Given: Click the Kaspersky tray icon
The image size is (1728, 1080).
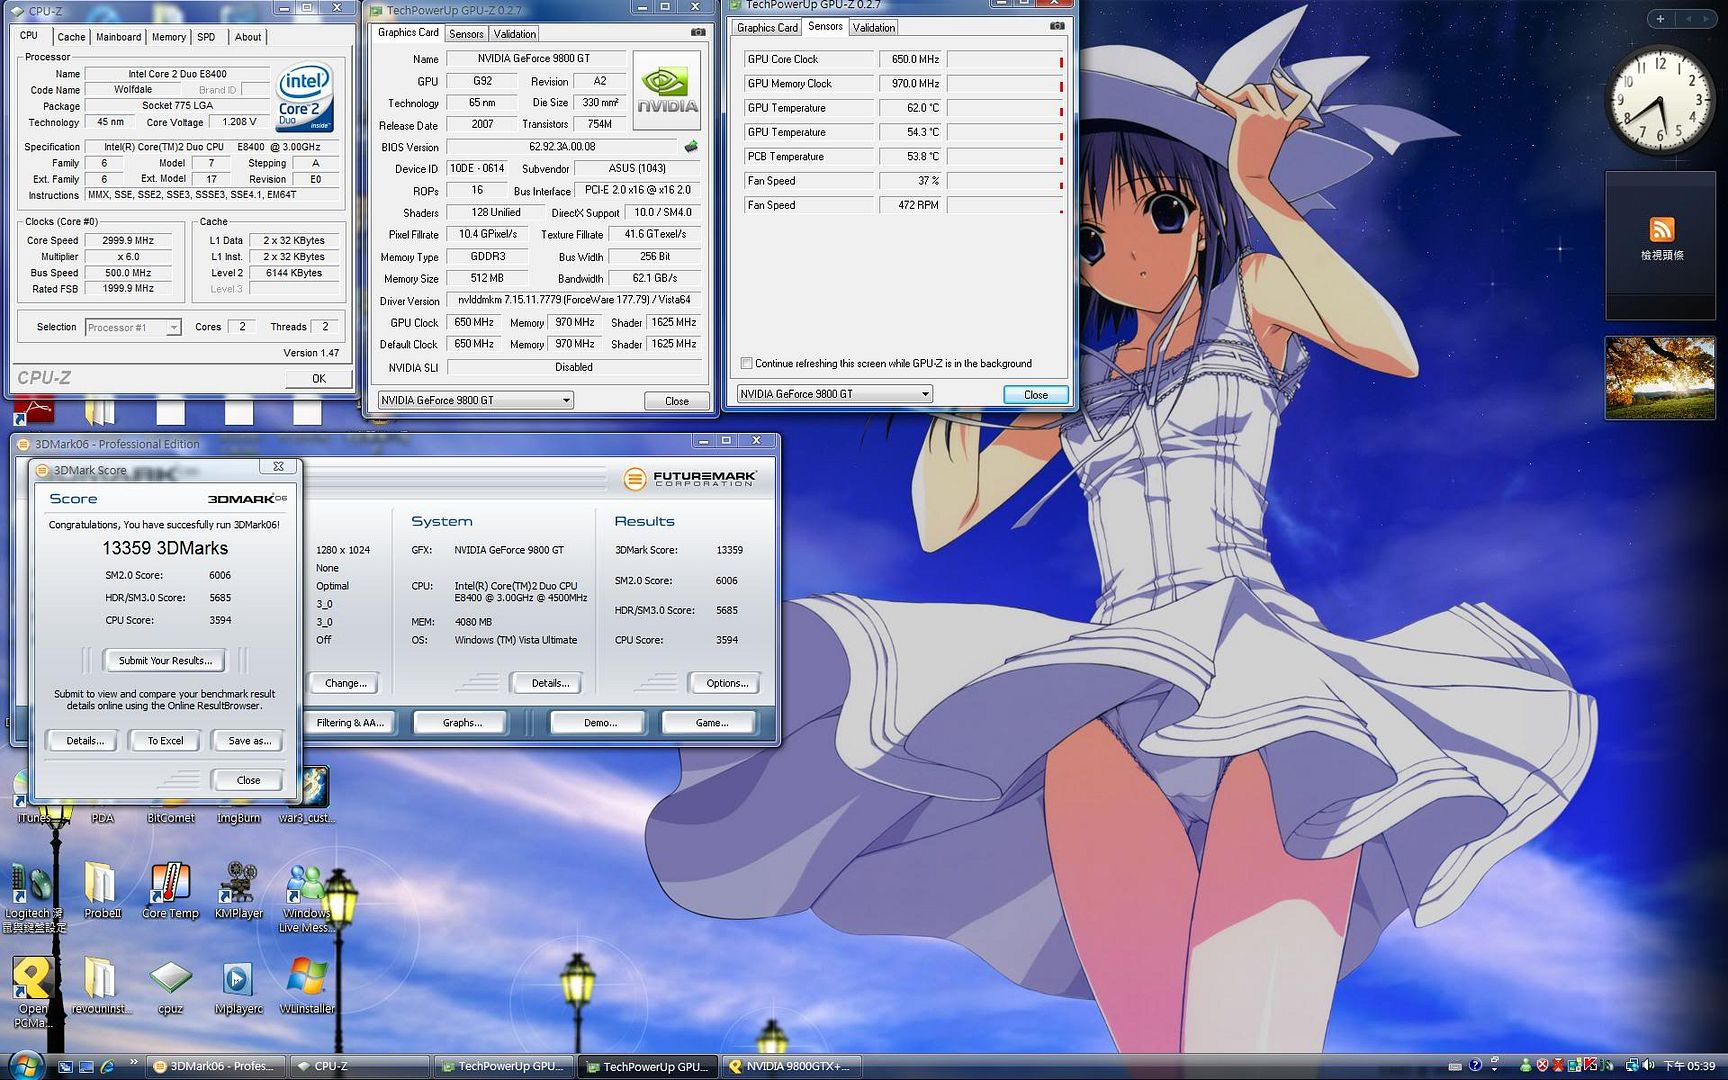Looking at the screenshot, I should (1591, 1066).
